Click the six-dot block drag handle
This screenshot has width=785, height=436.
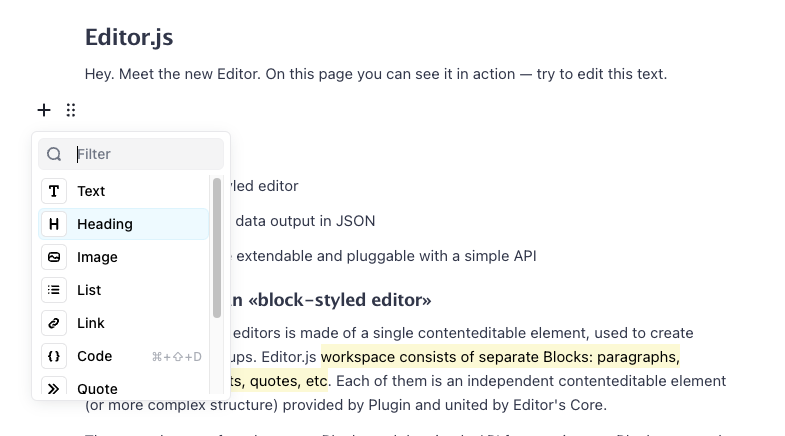tap(71, 110)
